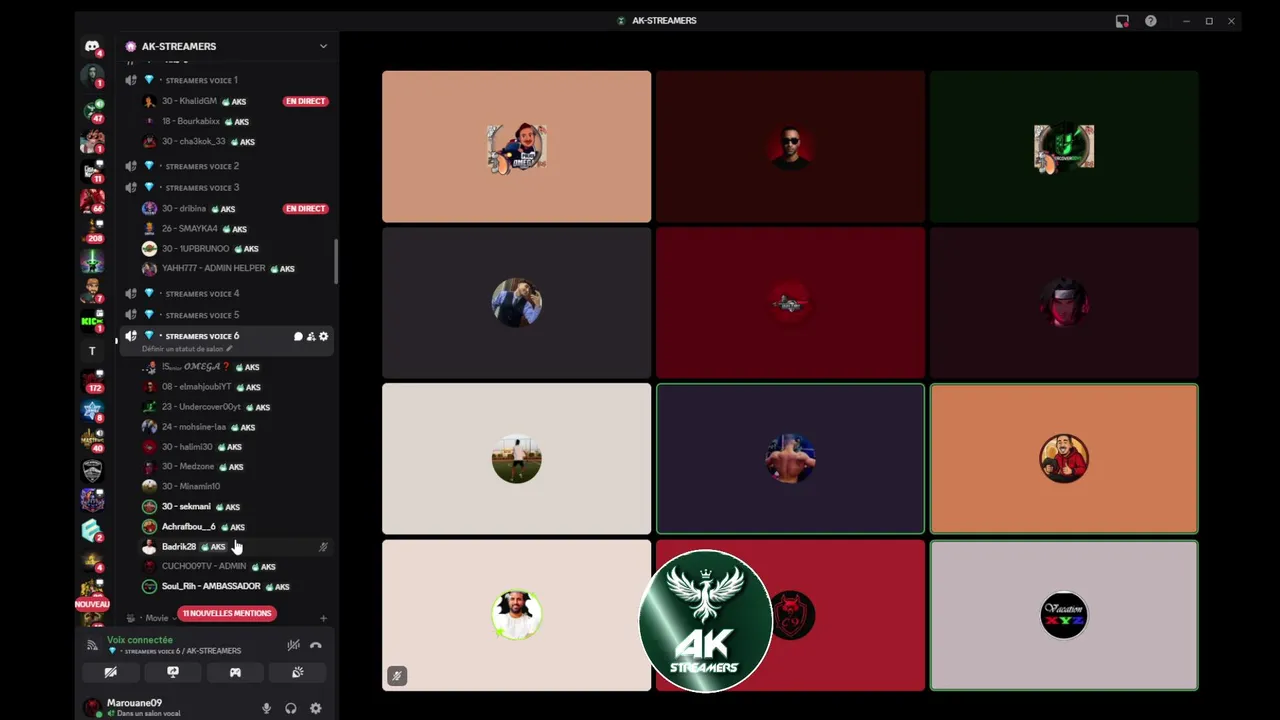
Task: Open AK-STREAMERS server dropdown menu
Action: [323, 46]
